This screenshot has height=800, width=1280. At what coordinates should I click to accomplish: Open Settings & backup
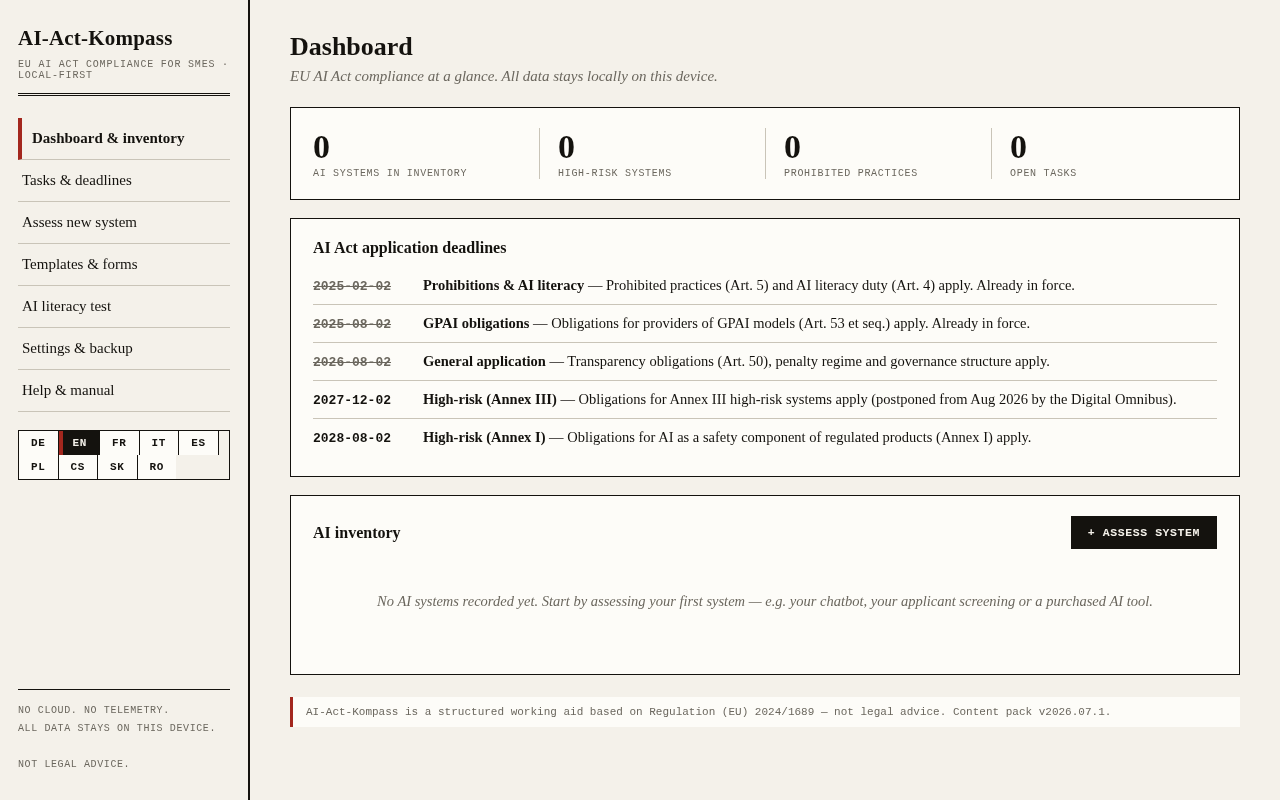pos(124,348)
